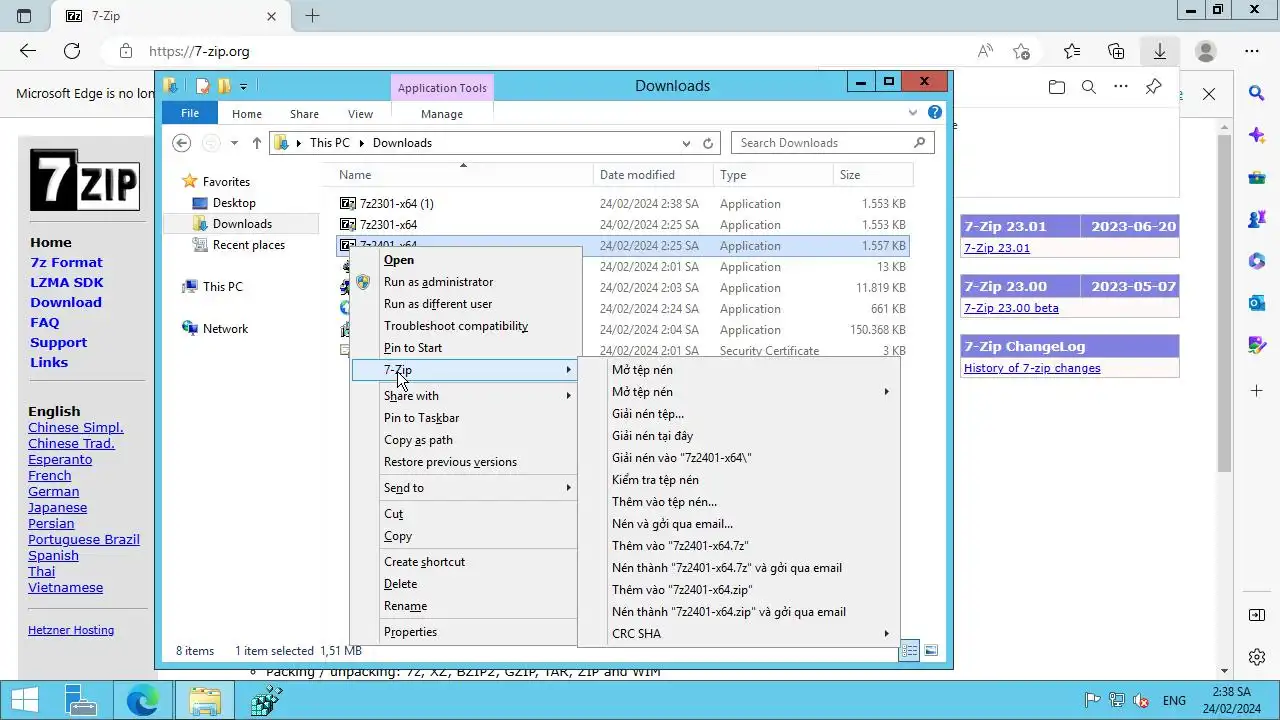Switch Explorer to large icons view icon

[931, 651]
